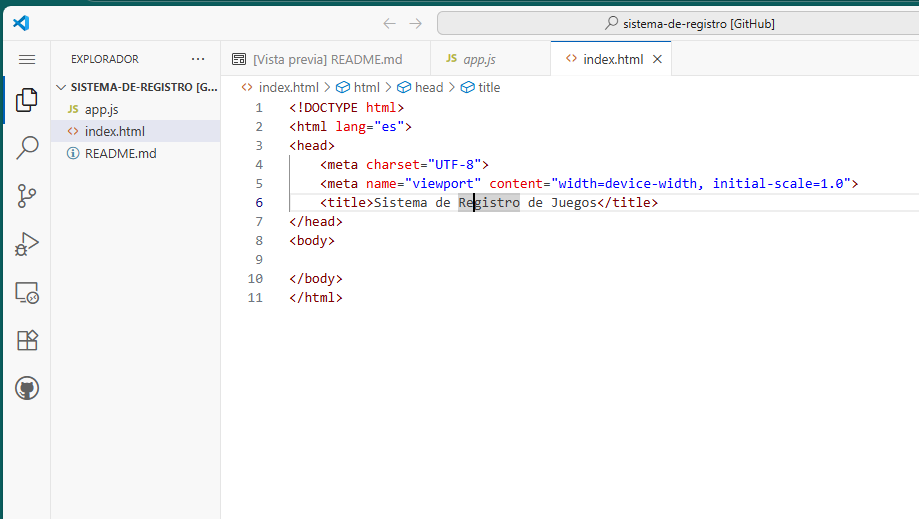Open the Remote Explorer view
Image resolution: width=919 pixels, height=519 pixels.
click(27, 292)
